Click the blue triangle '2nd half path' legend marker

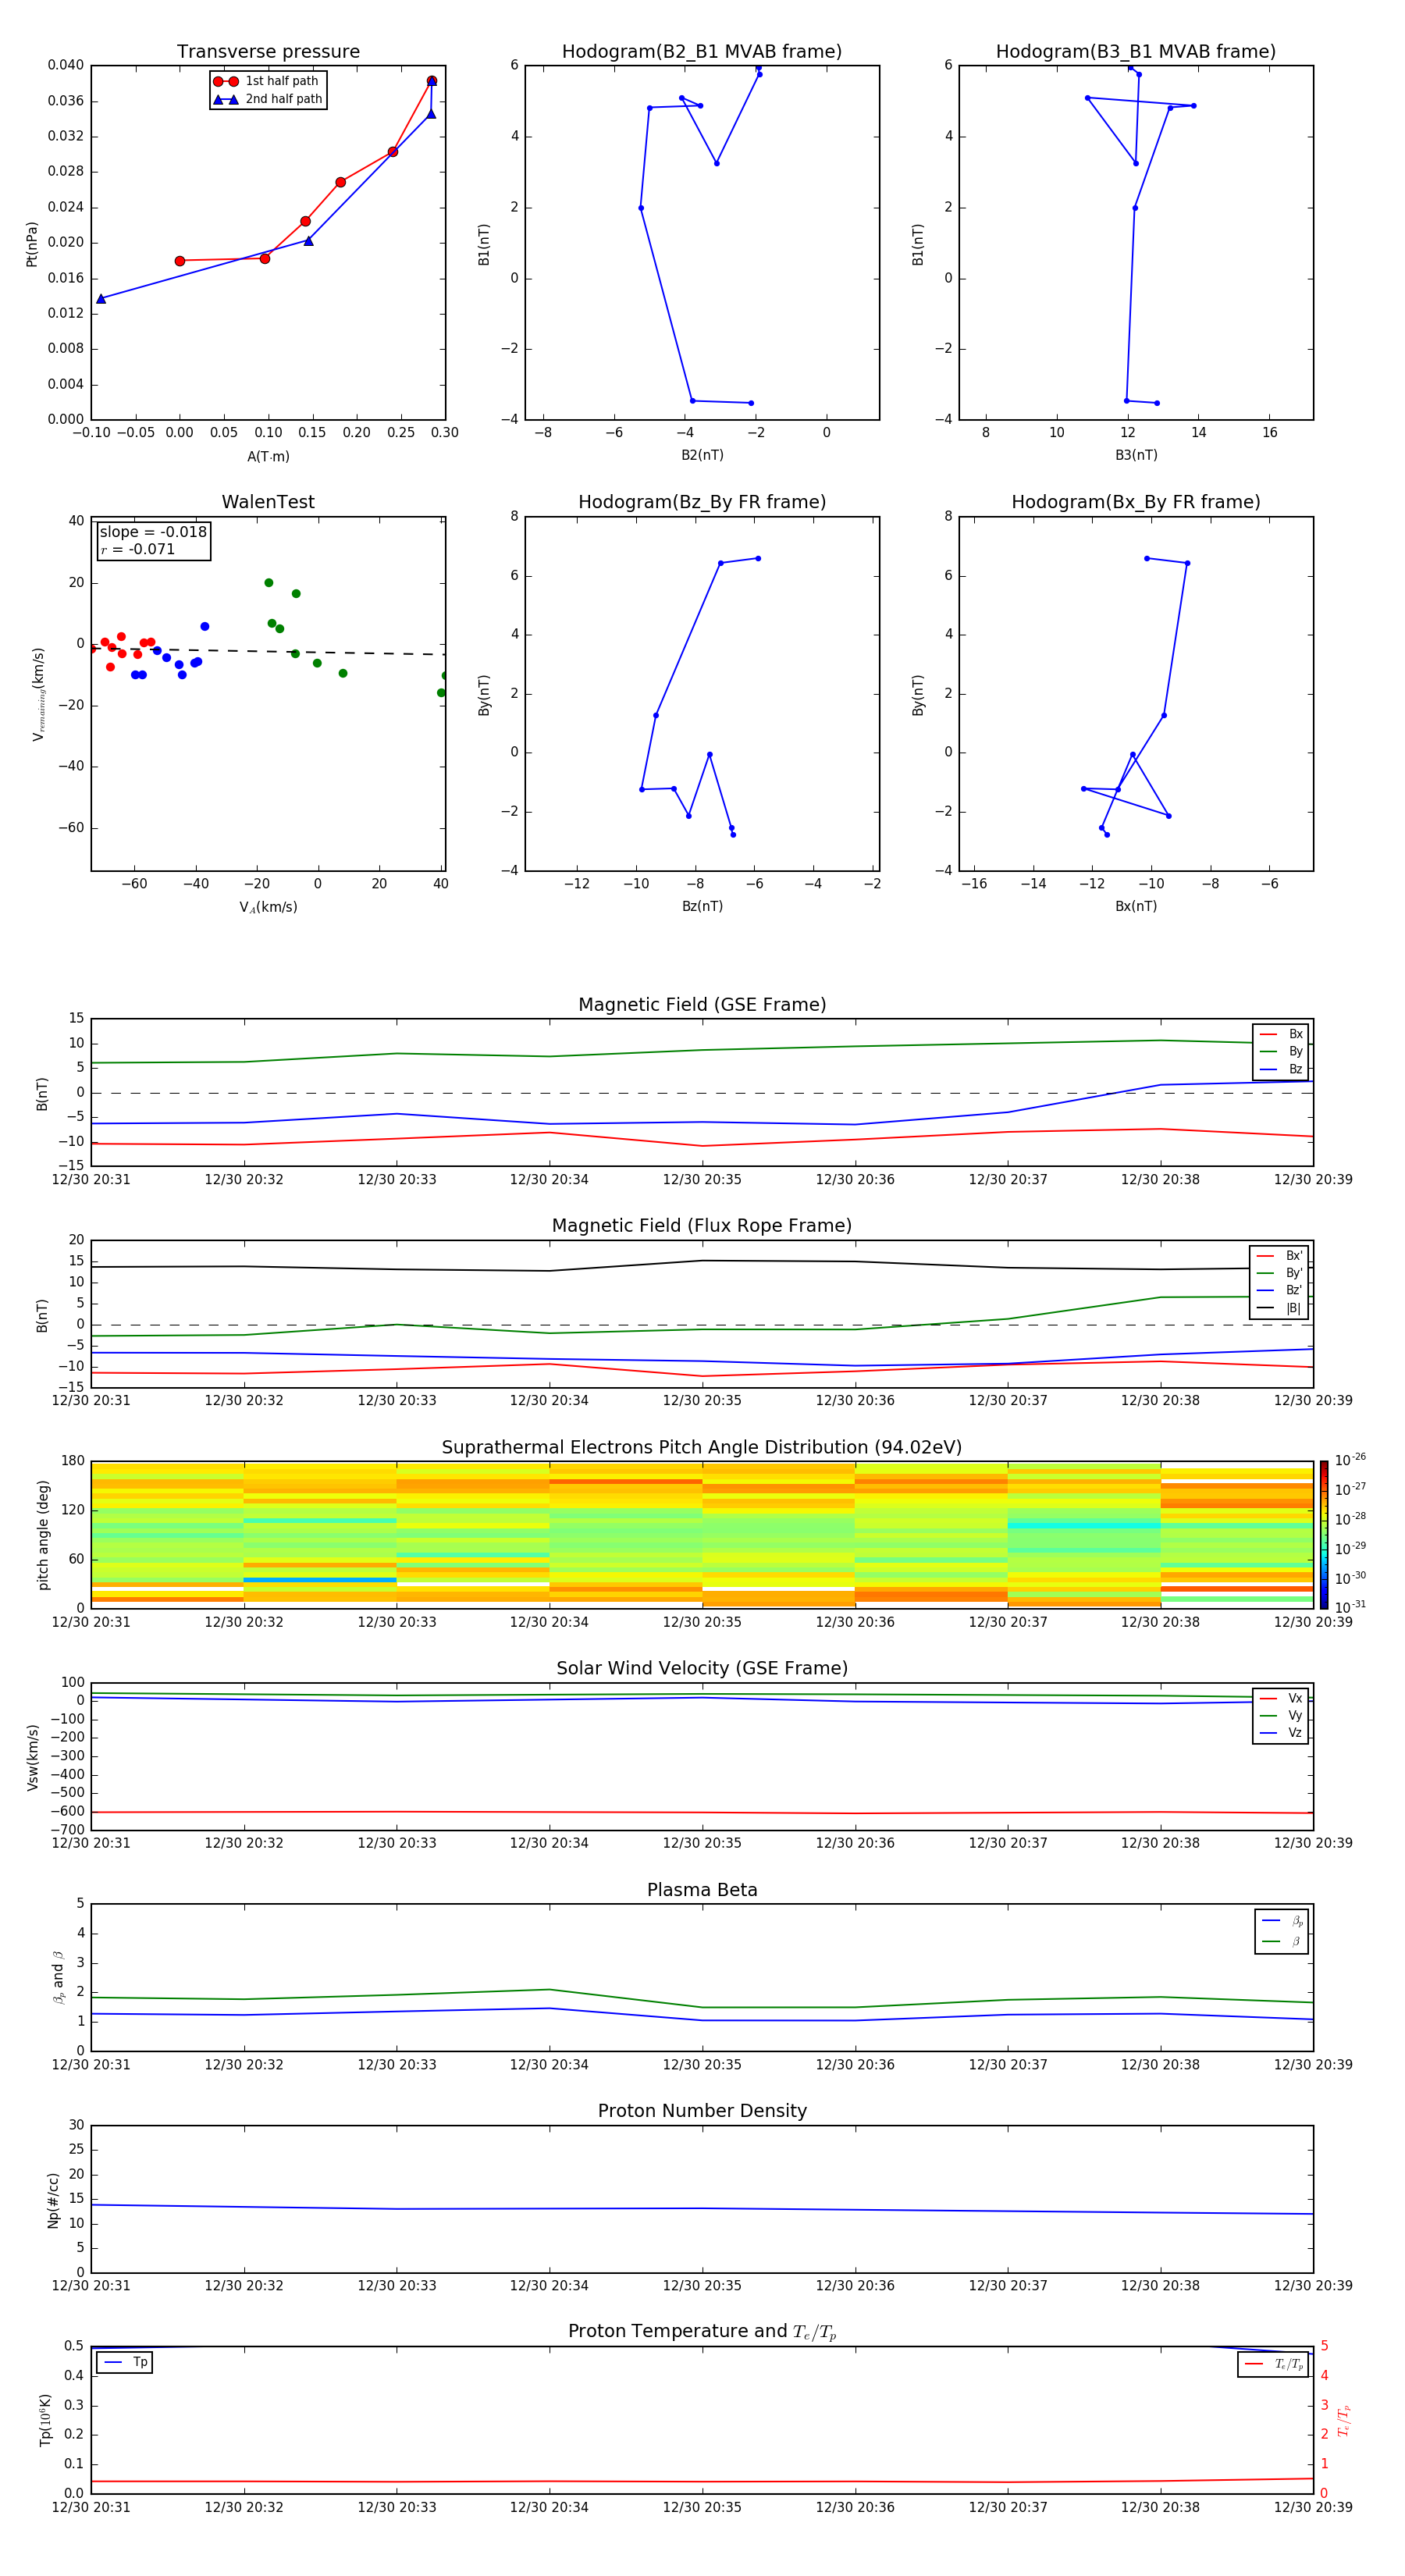[226, 99]
